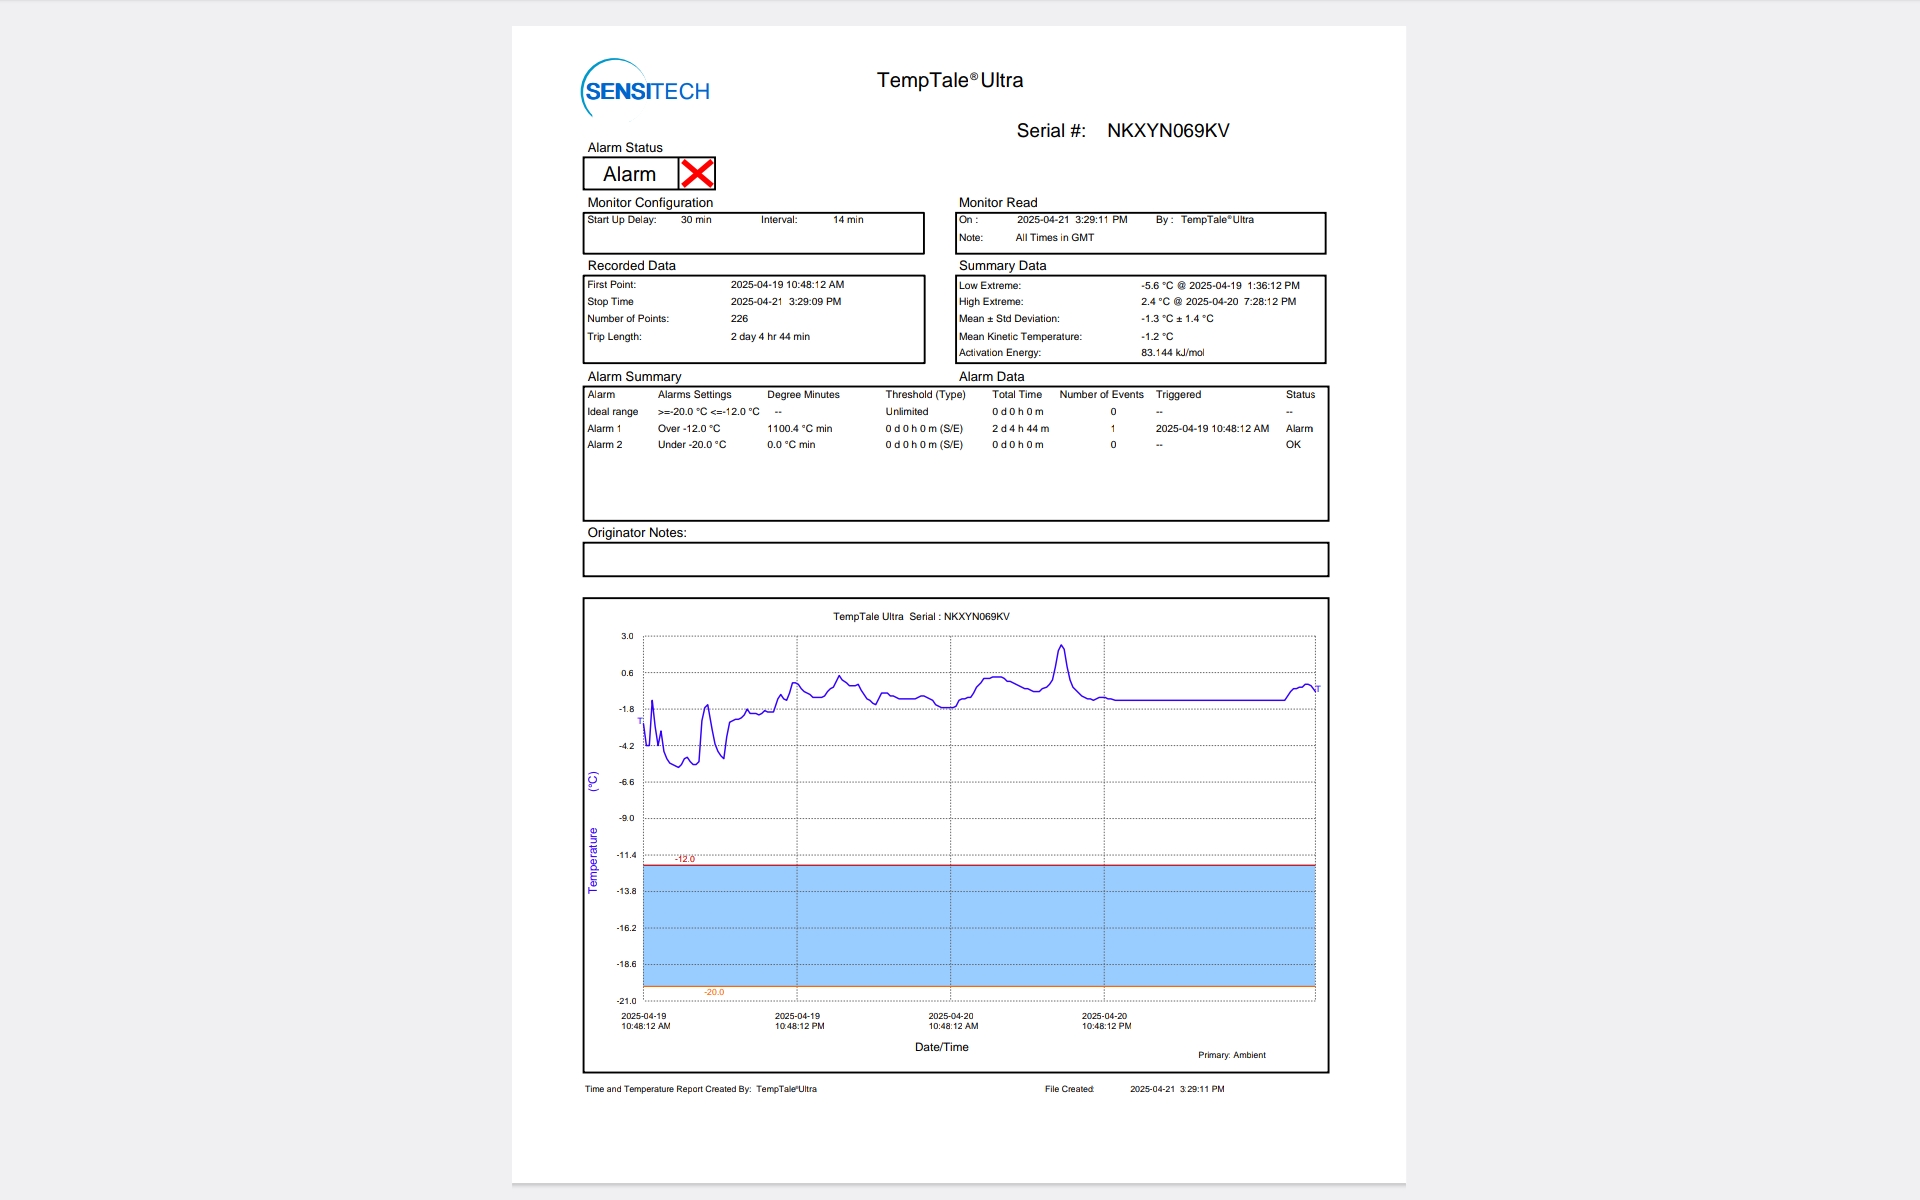Click the Alarm 2 status OK
The width and height of the screenshot is (1920, 1200).
(1293, 445)
